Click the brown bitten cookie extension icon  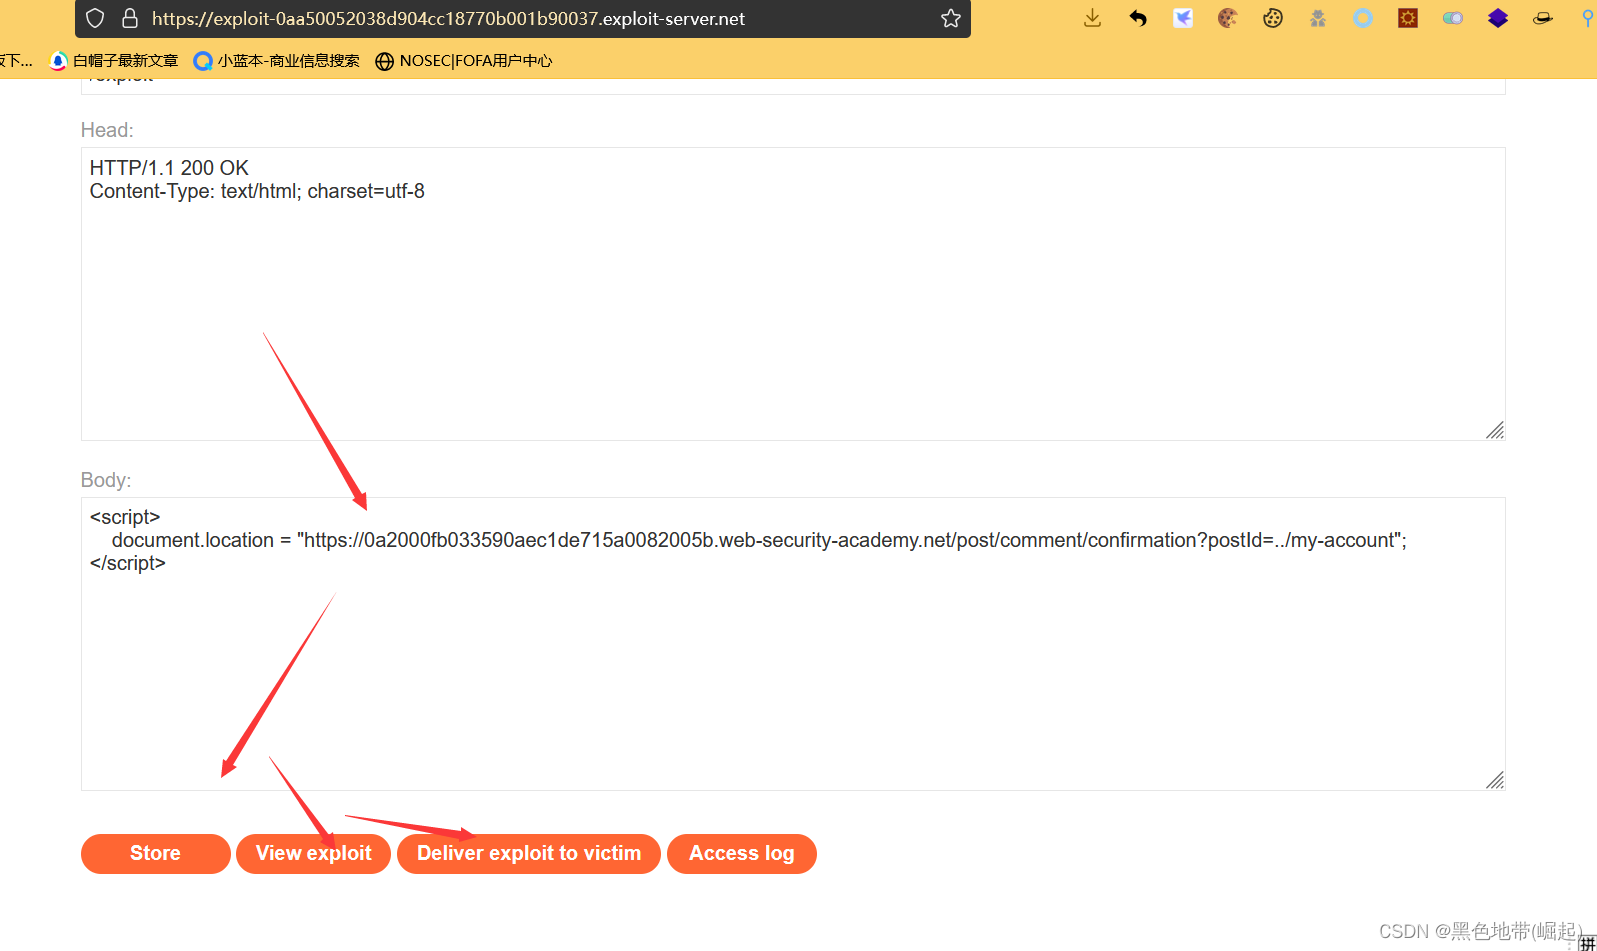1228,18
